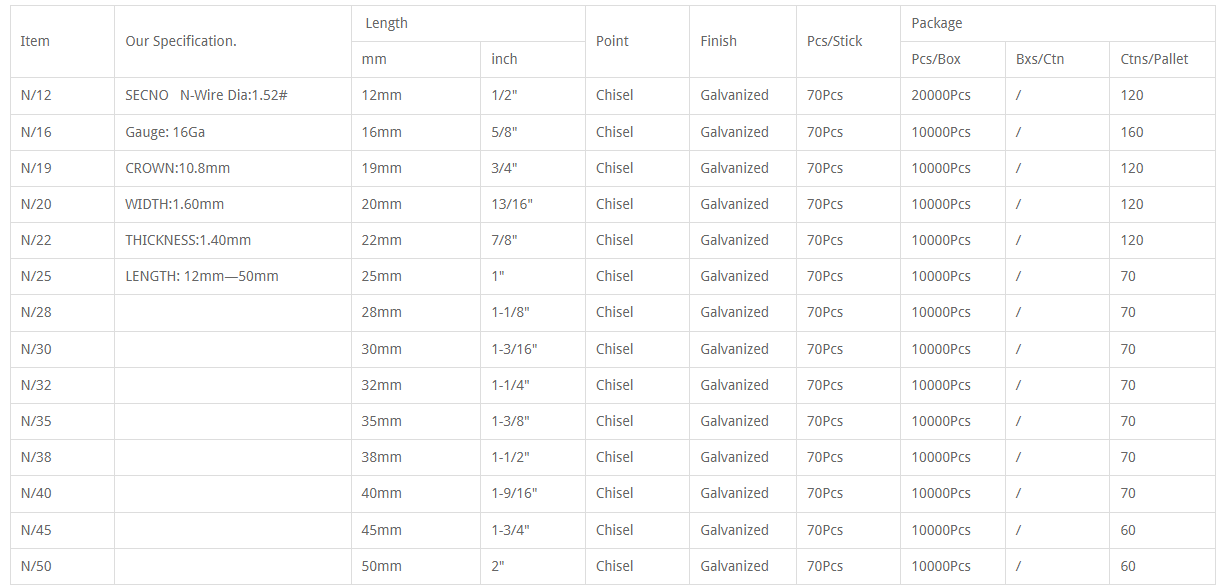Click the Length header cell
1228x586 pixels.
click(x=468, y=23)
